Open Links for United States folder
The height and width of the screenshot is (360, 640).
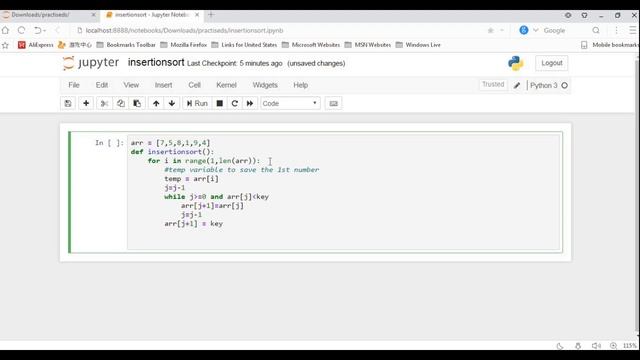pos(244,45)
